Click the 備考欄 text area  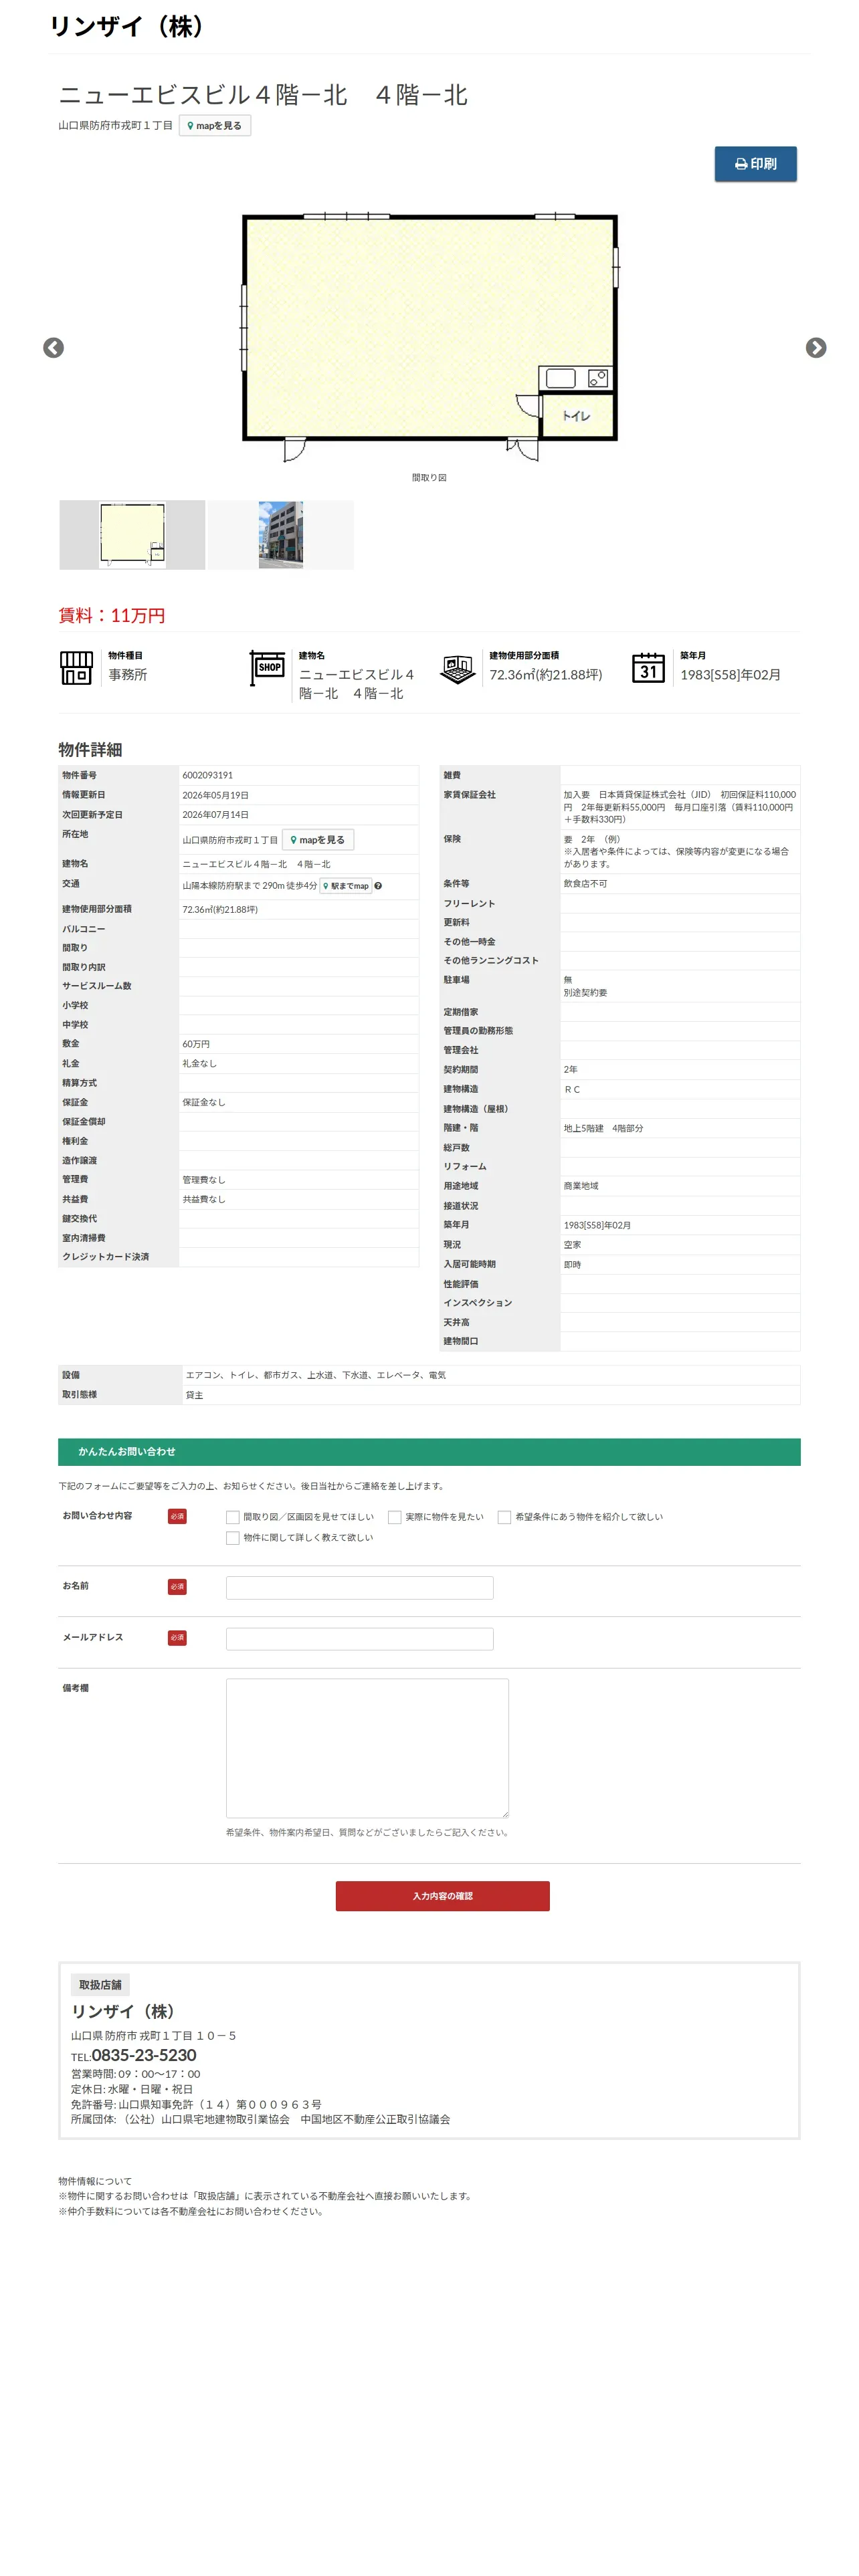click(x=367, y=1748)
